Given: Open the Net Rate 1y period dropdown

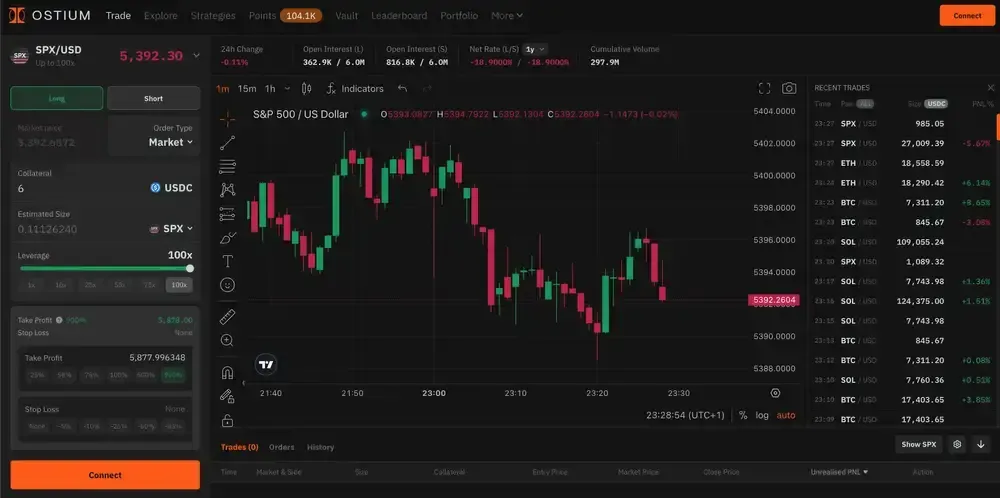Looking at the screenshot, I should [x=535, y=49].
